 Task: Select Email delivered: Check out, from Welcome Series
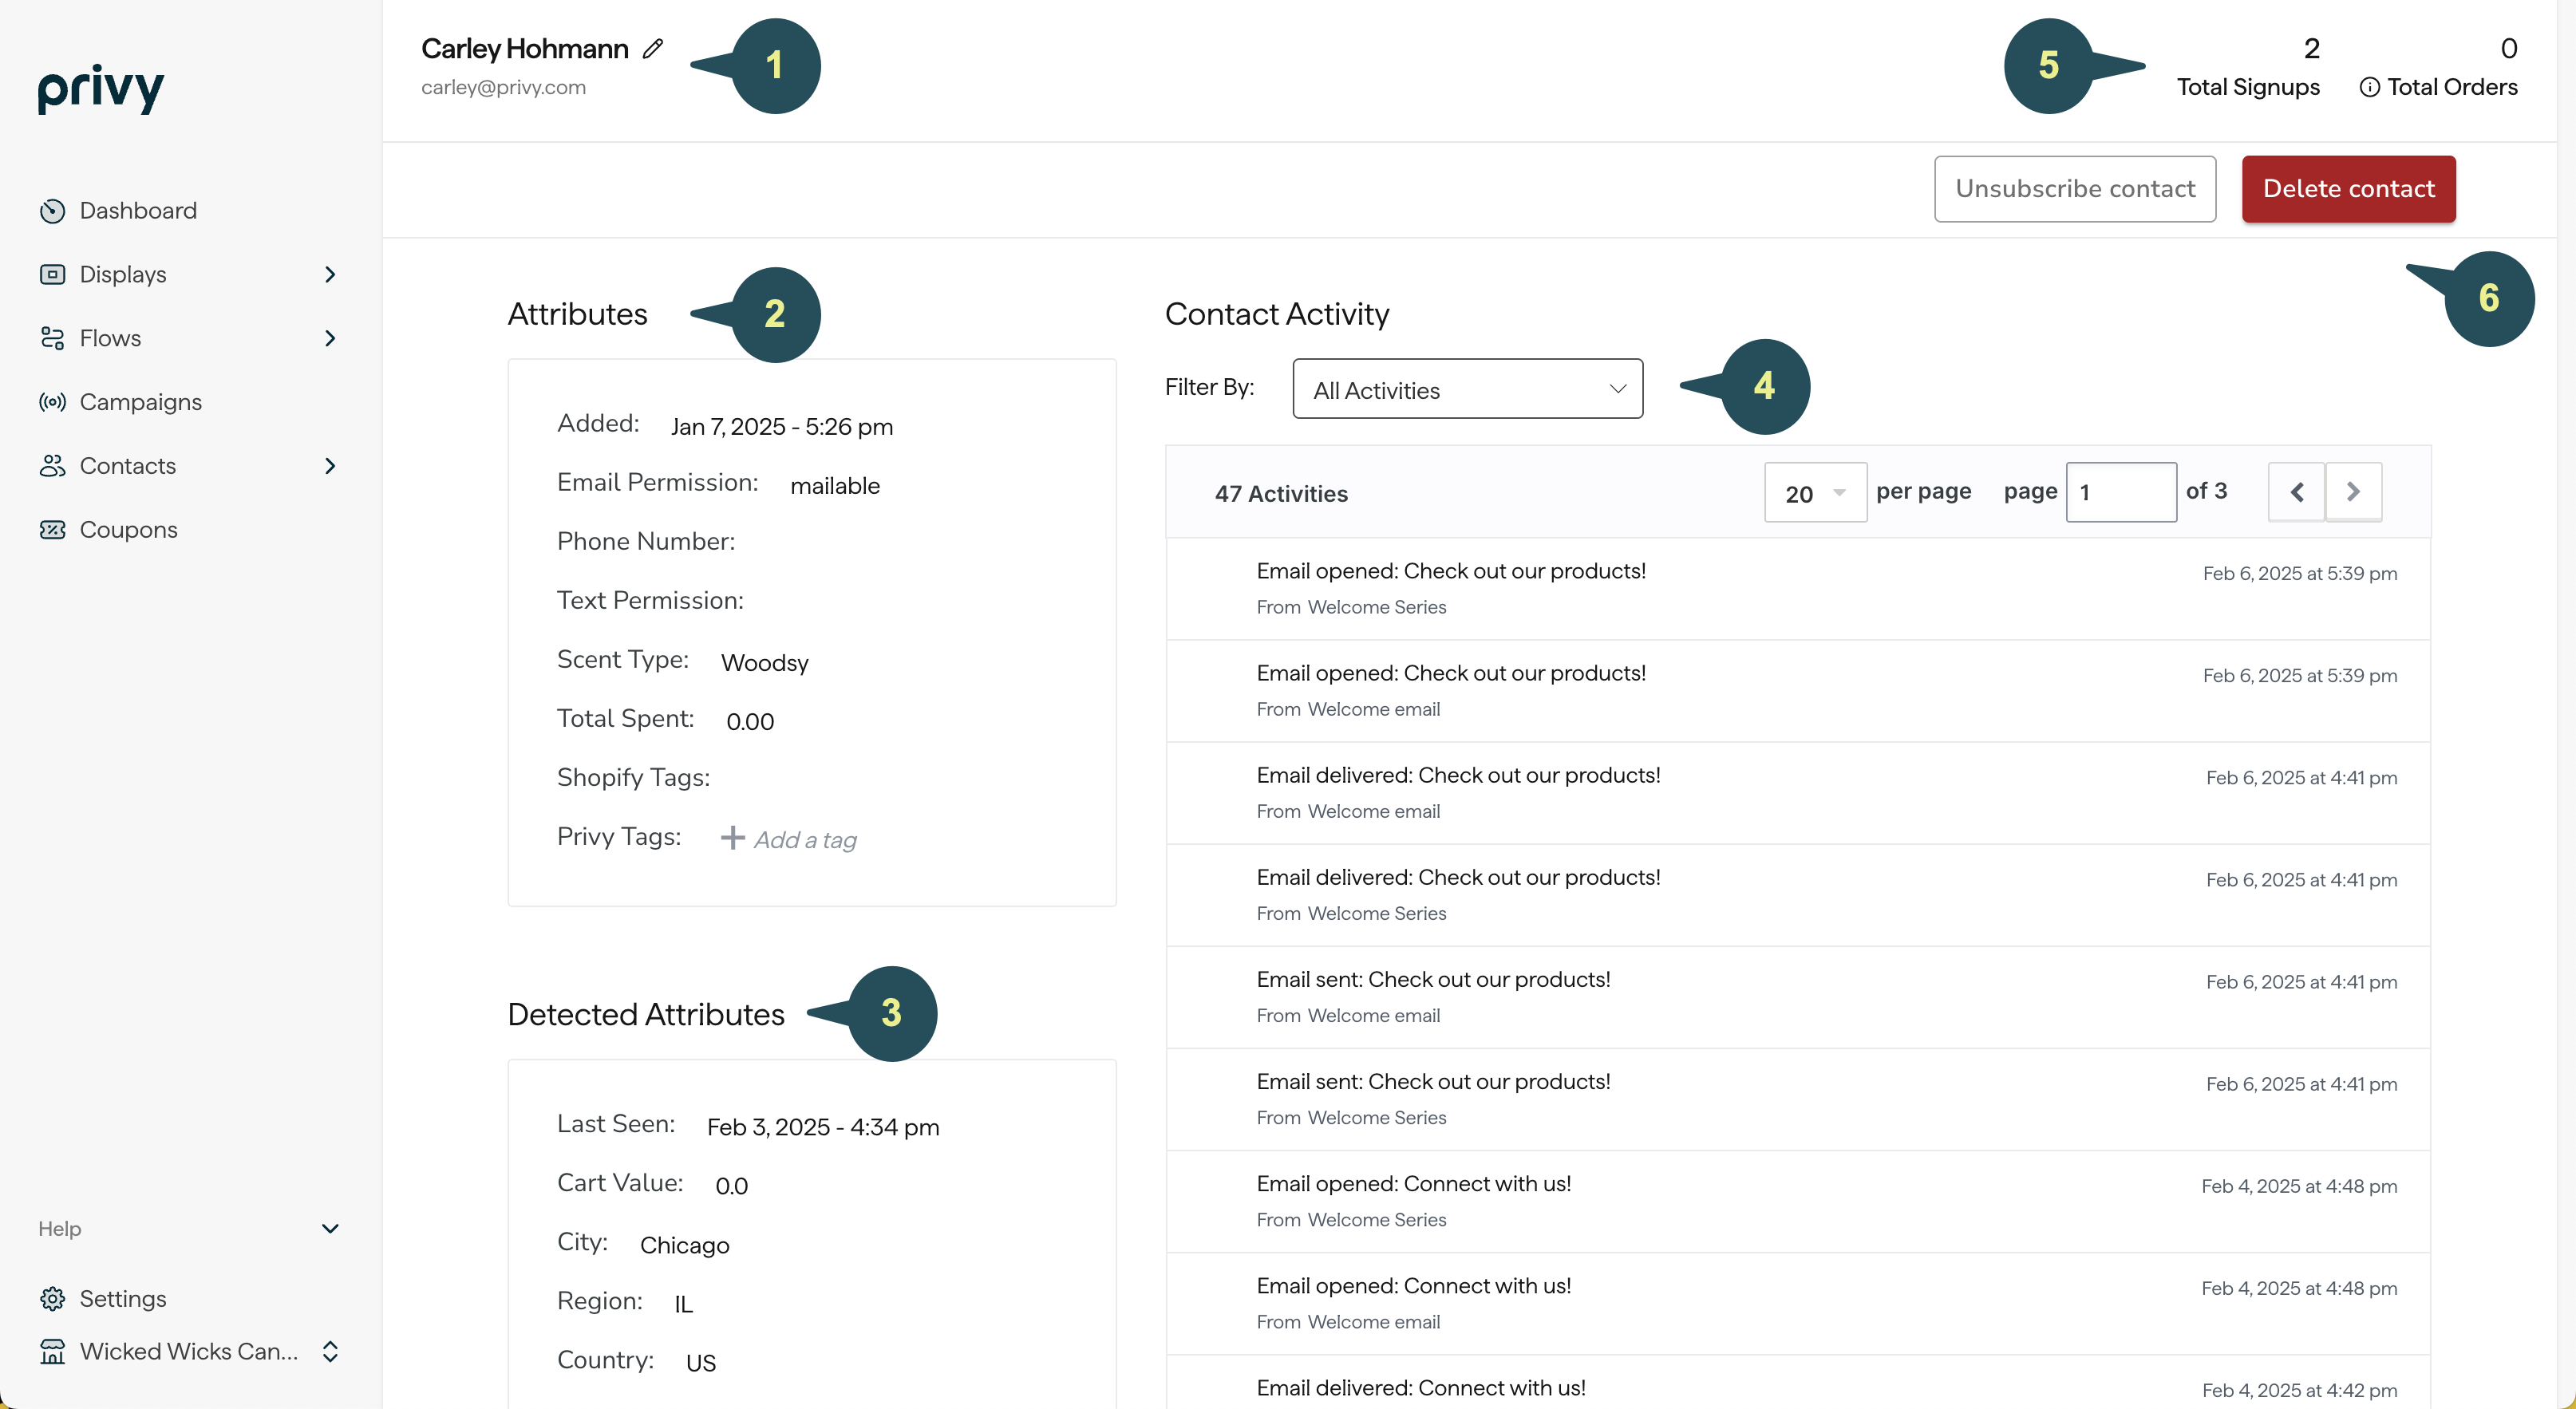point(1798,895)
